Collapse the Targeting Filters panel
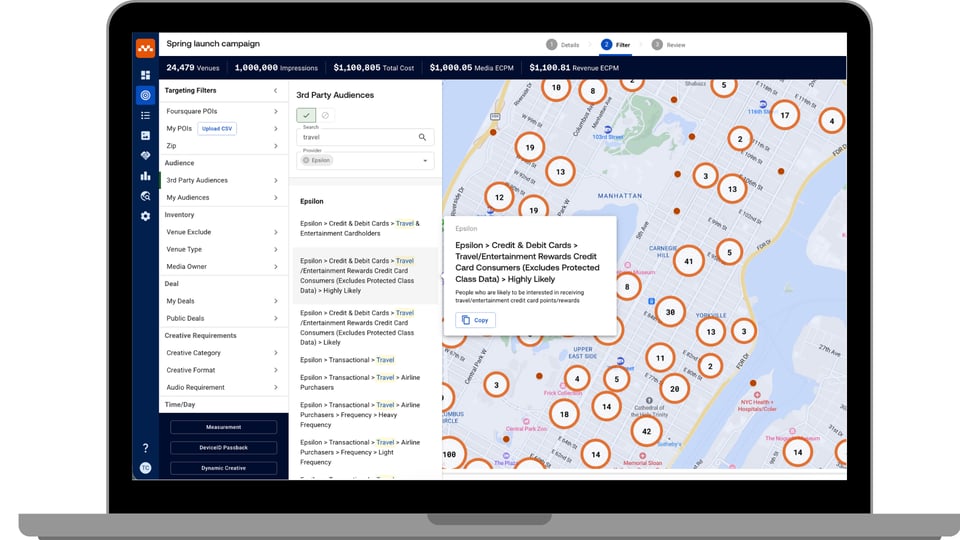Image resolution: width=960 pixels, height=540 pixels. [275, 91]
